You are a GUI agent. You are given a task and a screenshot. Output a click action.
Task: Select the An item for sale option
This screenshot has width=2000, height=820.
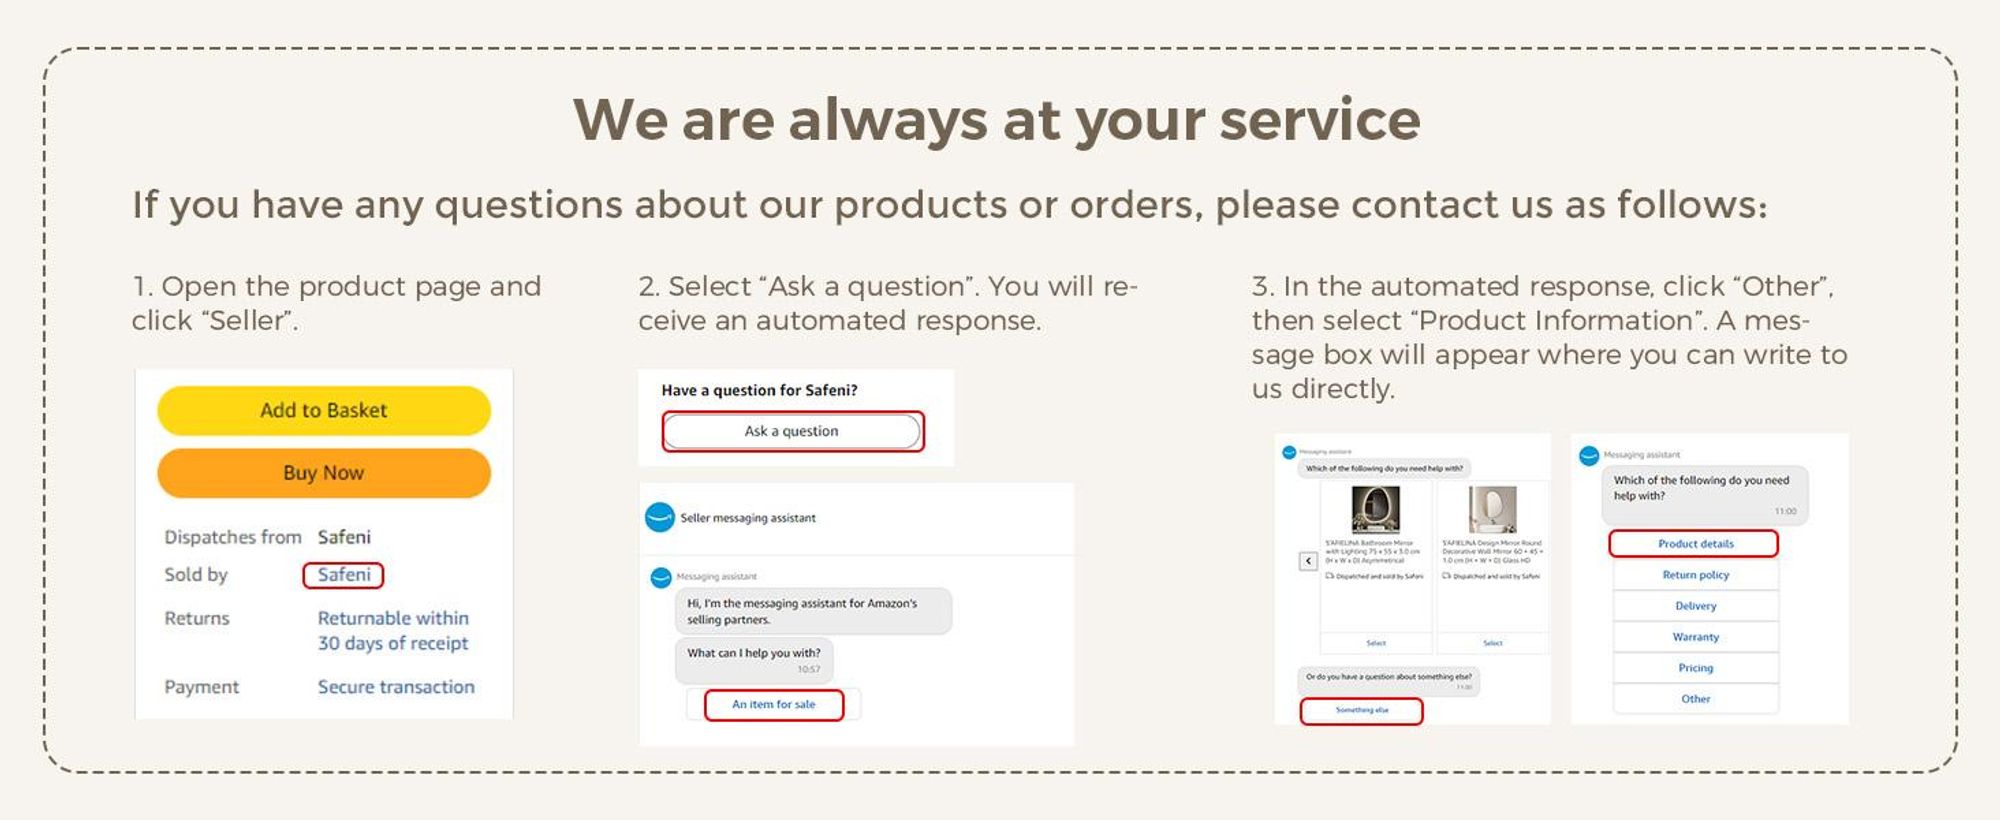pyautogui.click(x=774, y=705)
